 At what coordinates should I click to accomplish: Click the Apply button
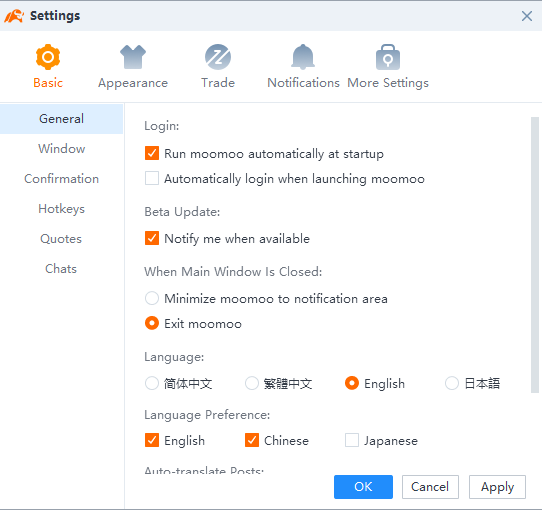tap(497, 487)
